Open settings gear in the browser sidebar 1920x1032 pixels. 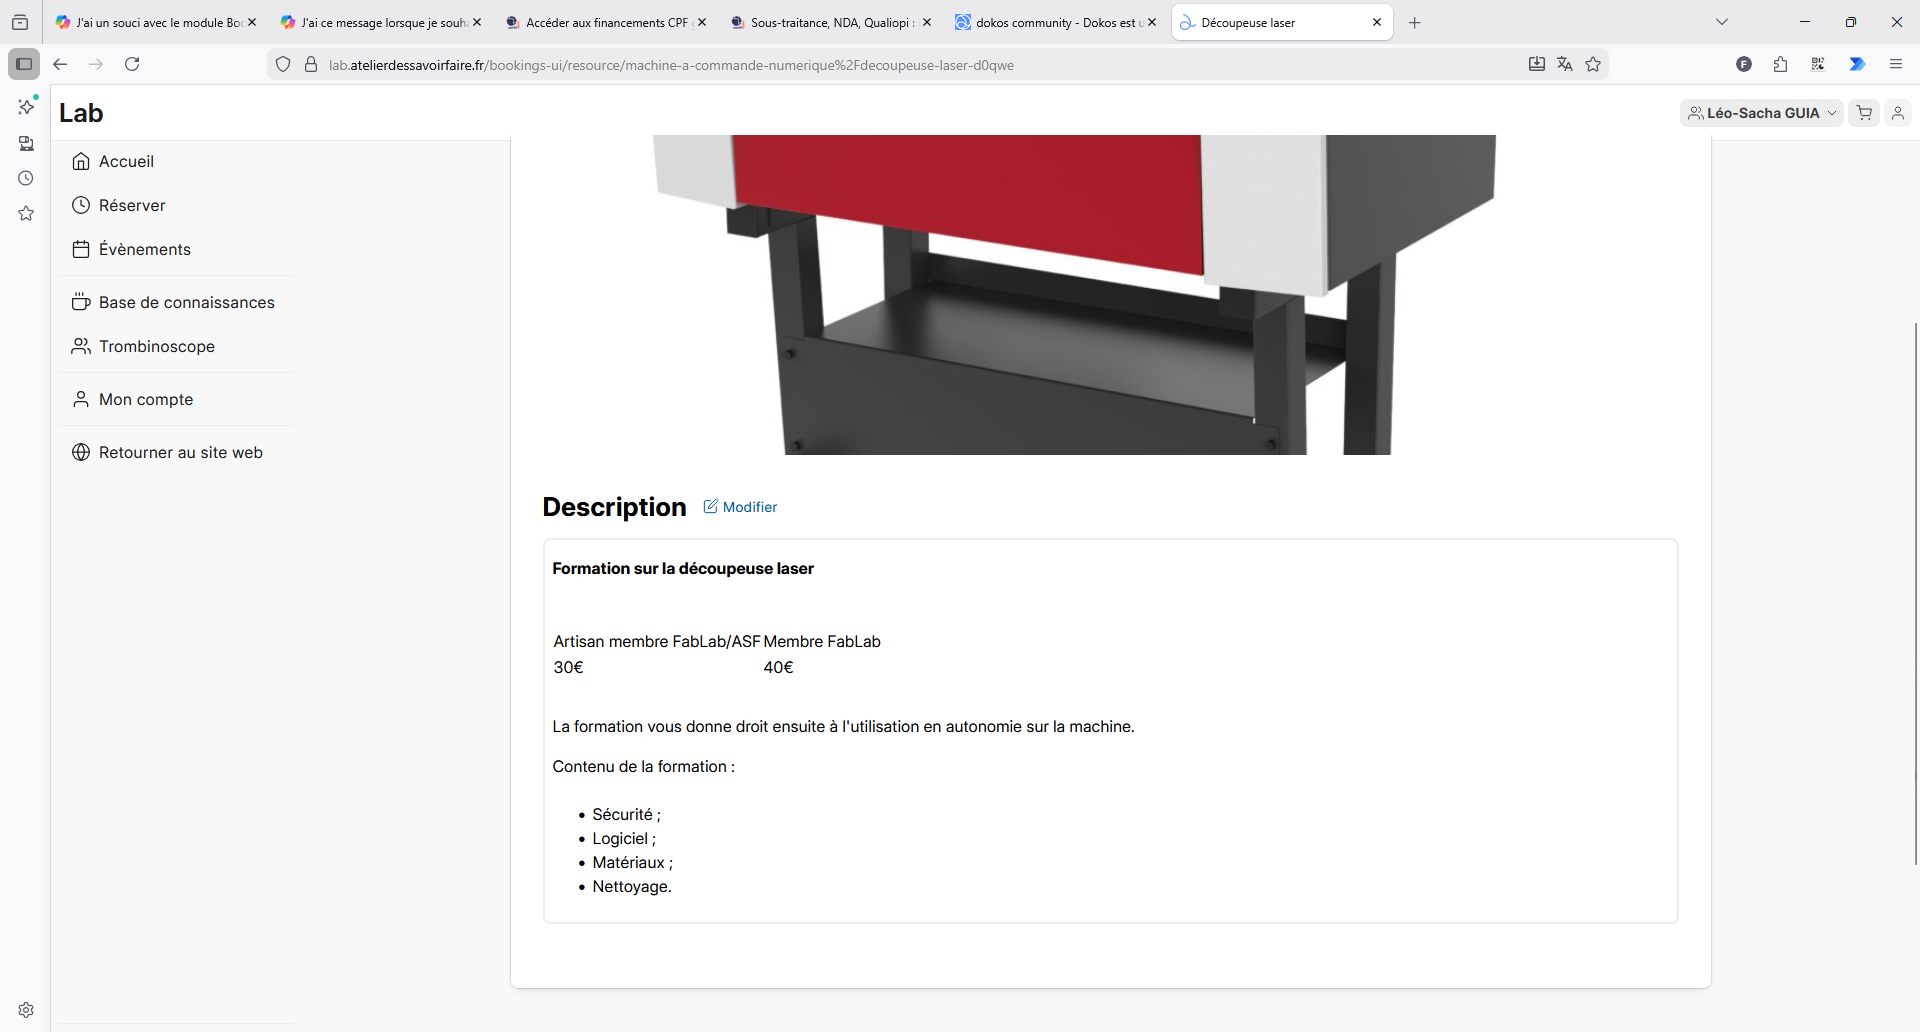click(x=26, y=1010)
